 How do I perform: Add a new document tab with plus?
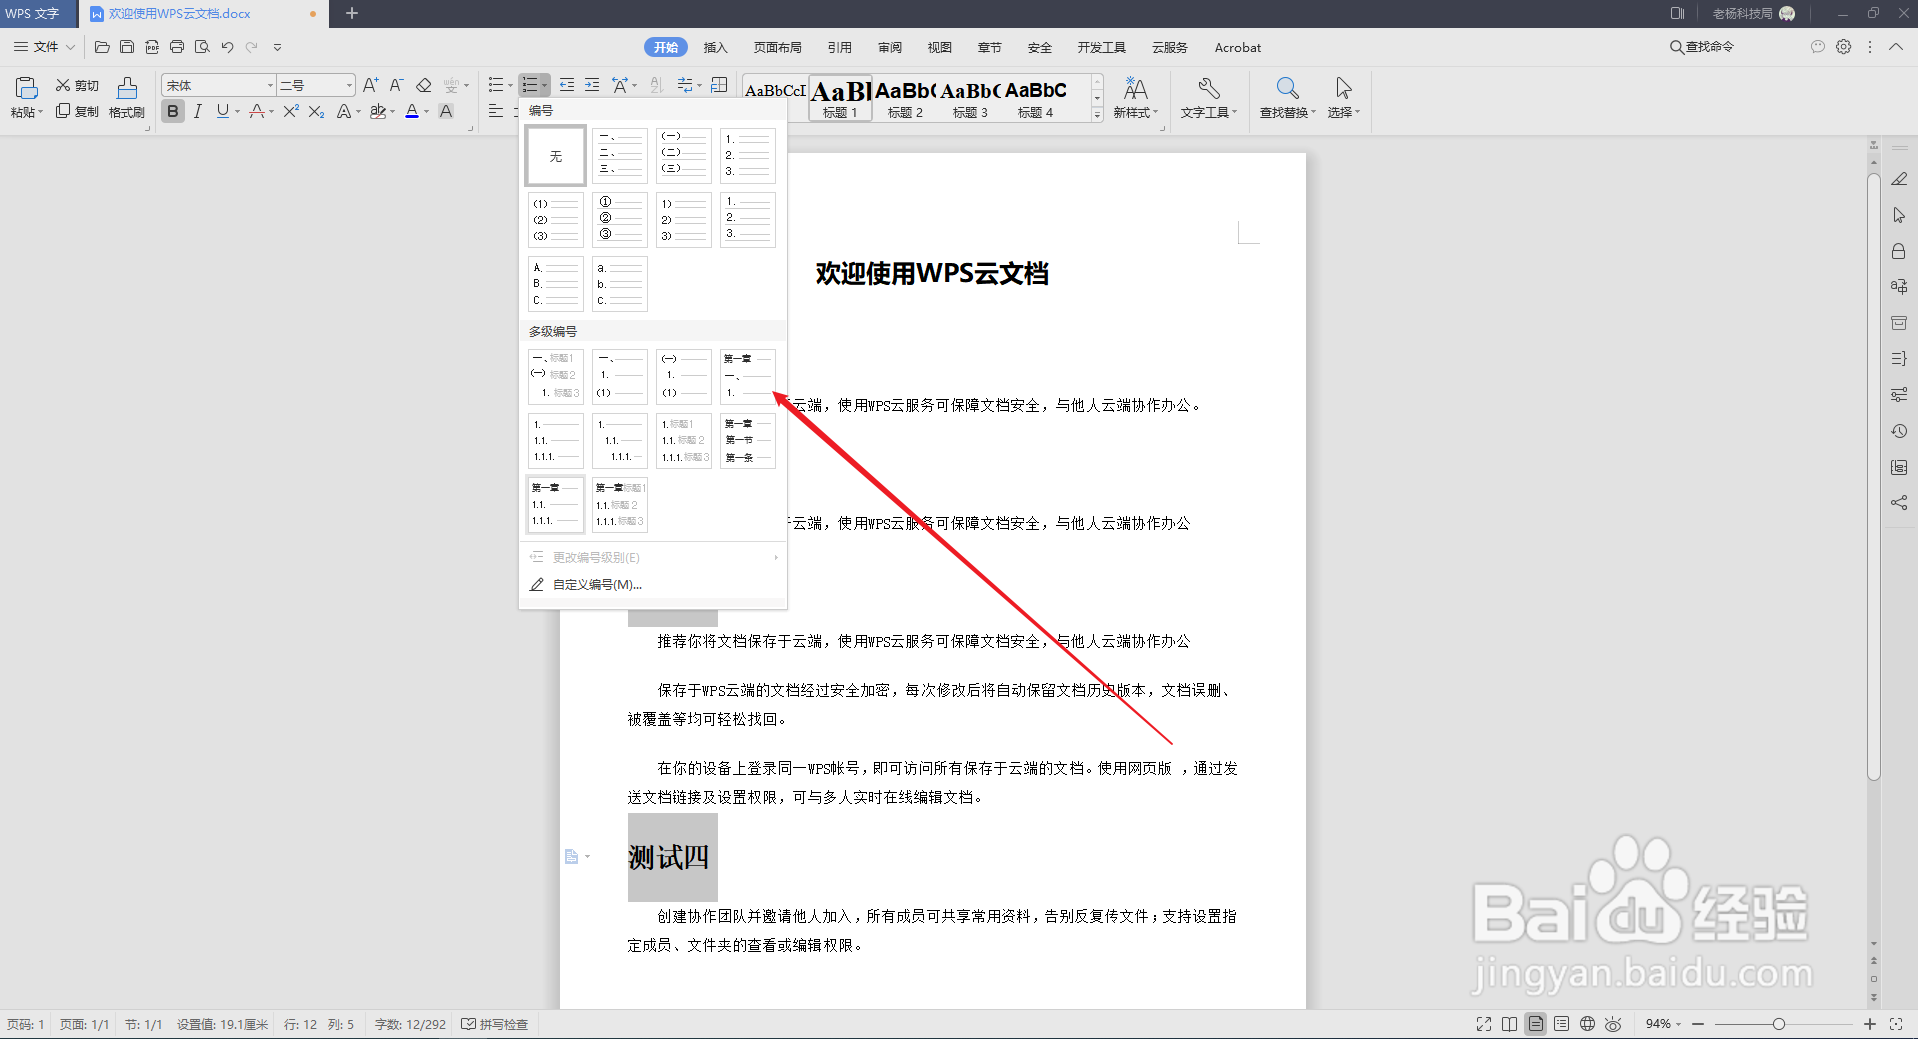coord(352,13)
